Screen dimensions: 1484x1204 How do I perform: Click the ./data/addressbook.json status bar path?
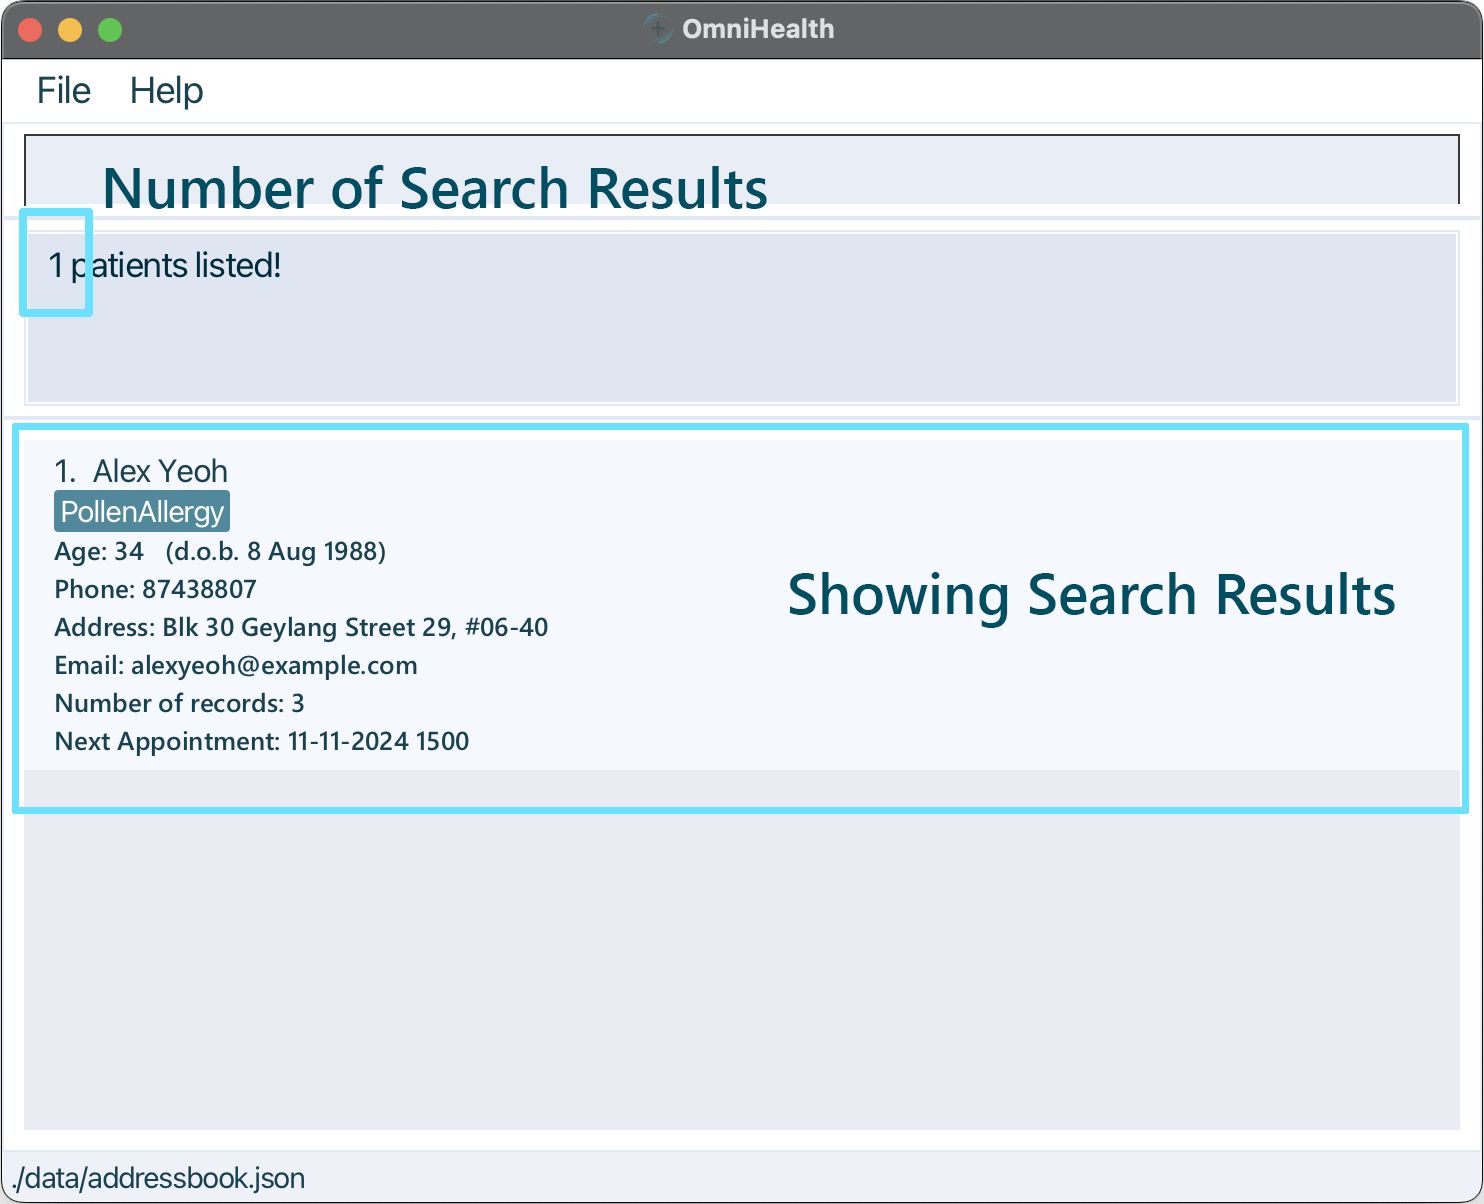pos(158,1178)
